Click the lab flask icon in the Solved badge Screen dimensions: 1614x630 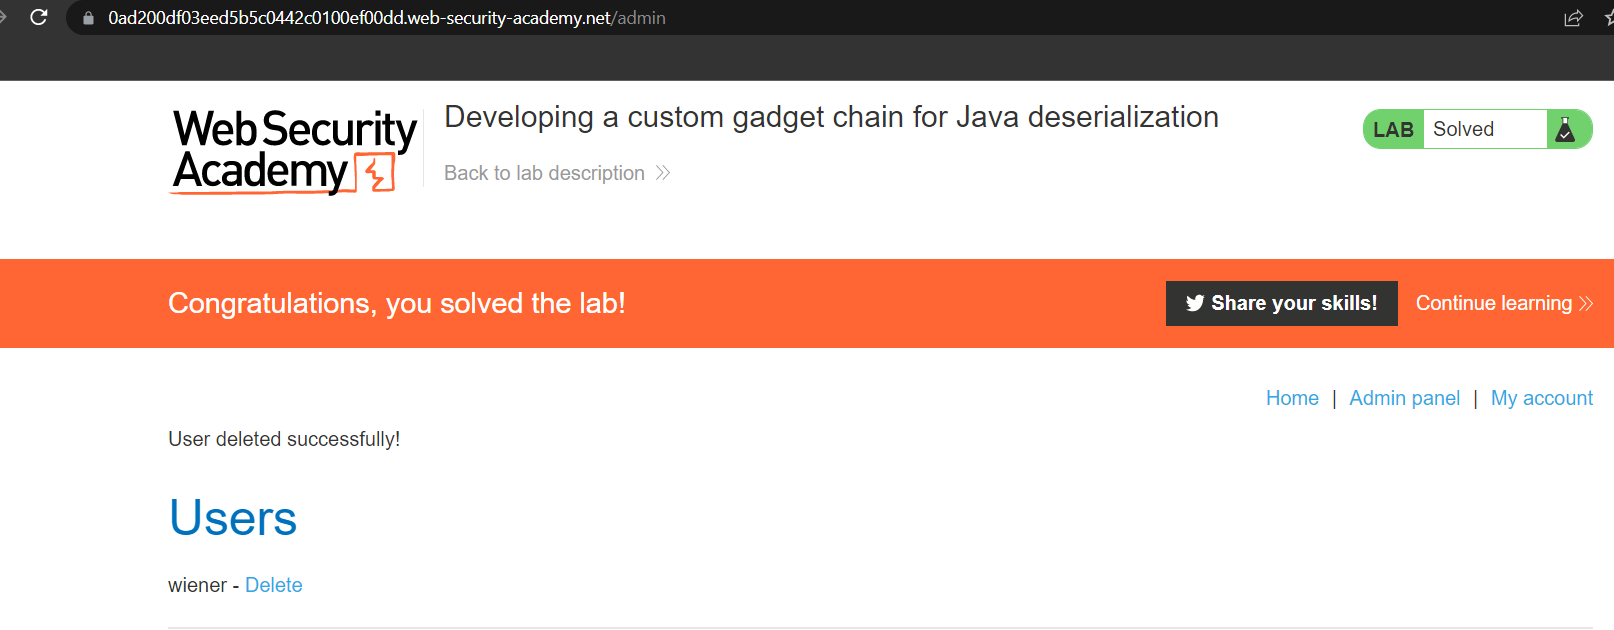point(1565,128)
